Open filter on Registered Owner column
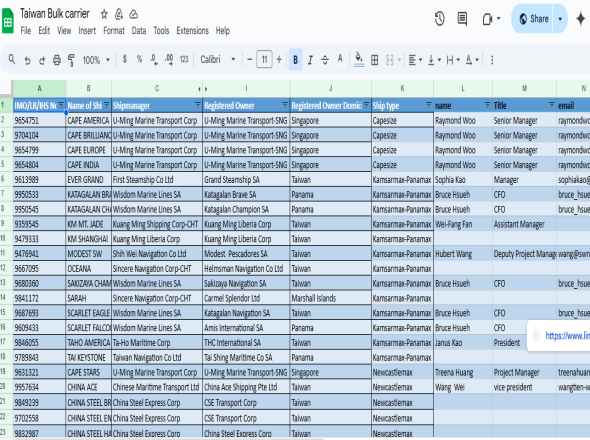The width and height of the screenshot is (590, 440). tap(285, 105)
